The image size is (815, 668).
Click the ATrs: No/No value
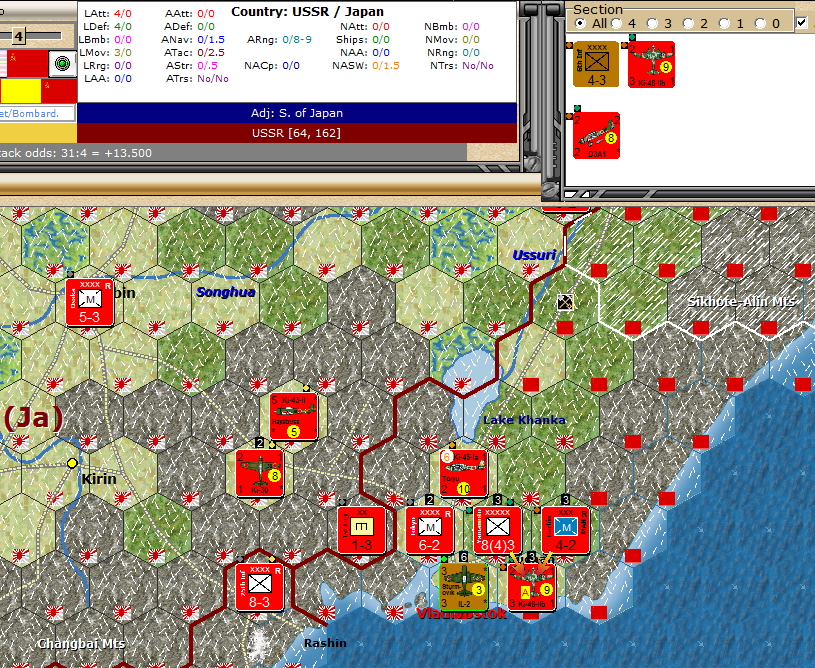point(213,78)
